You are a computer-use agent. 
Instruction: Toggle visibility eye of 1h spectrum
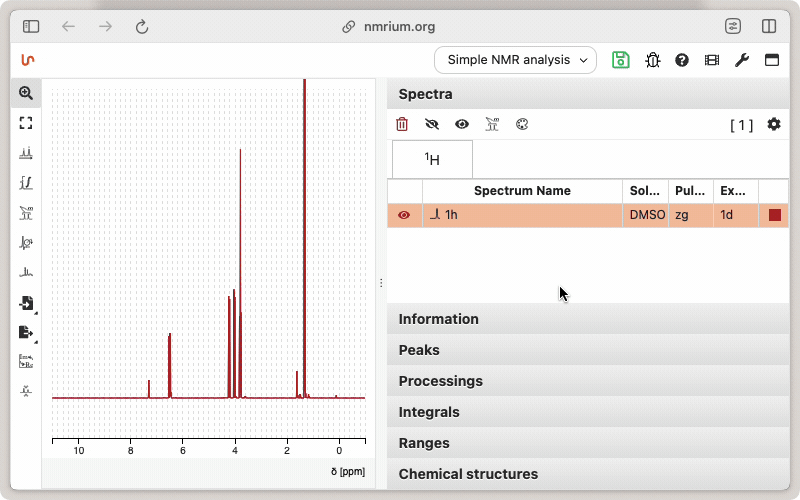click(x=404, y=215)
